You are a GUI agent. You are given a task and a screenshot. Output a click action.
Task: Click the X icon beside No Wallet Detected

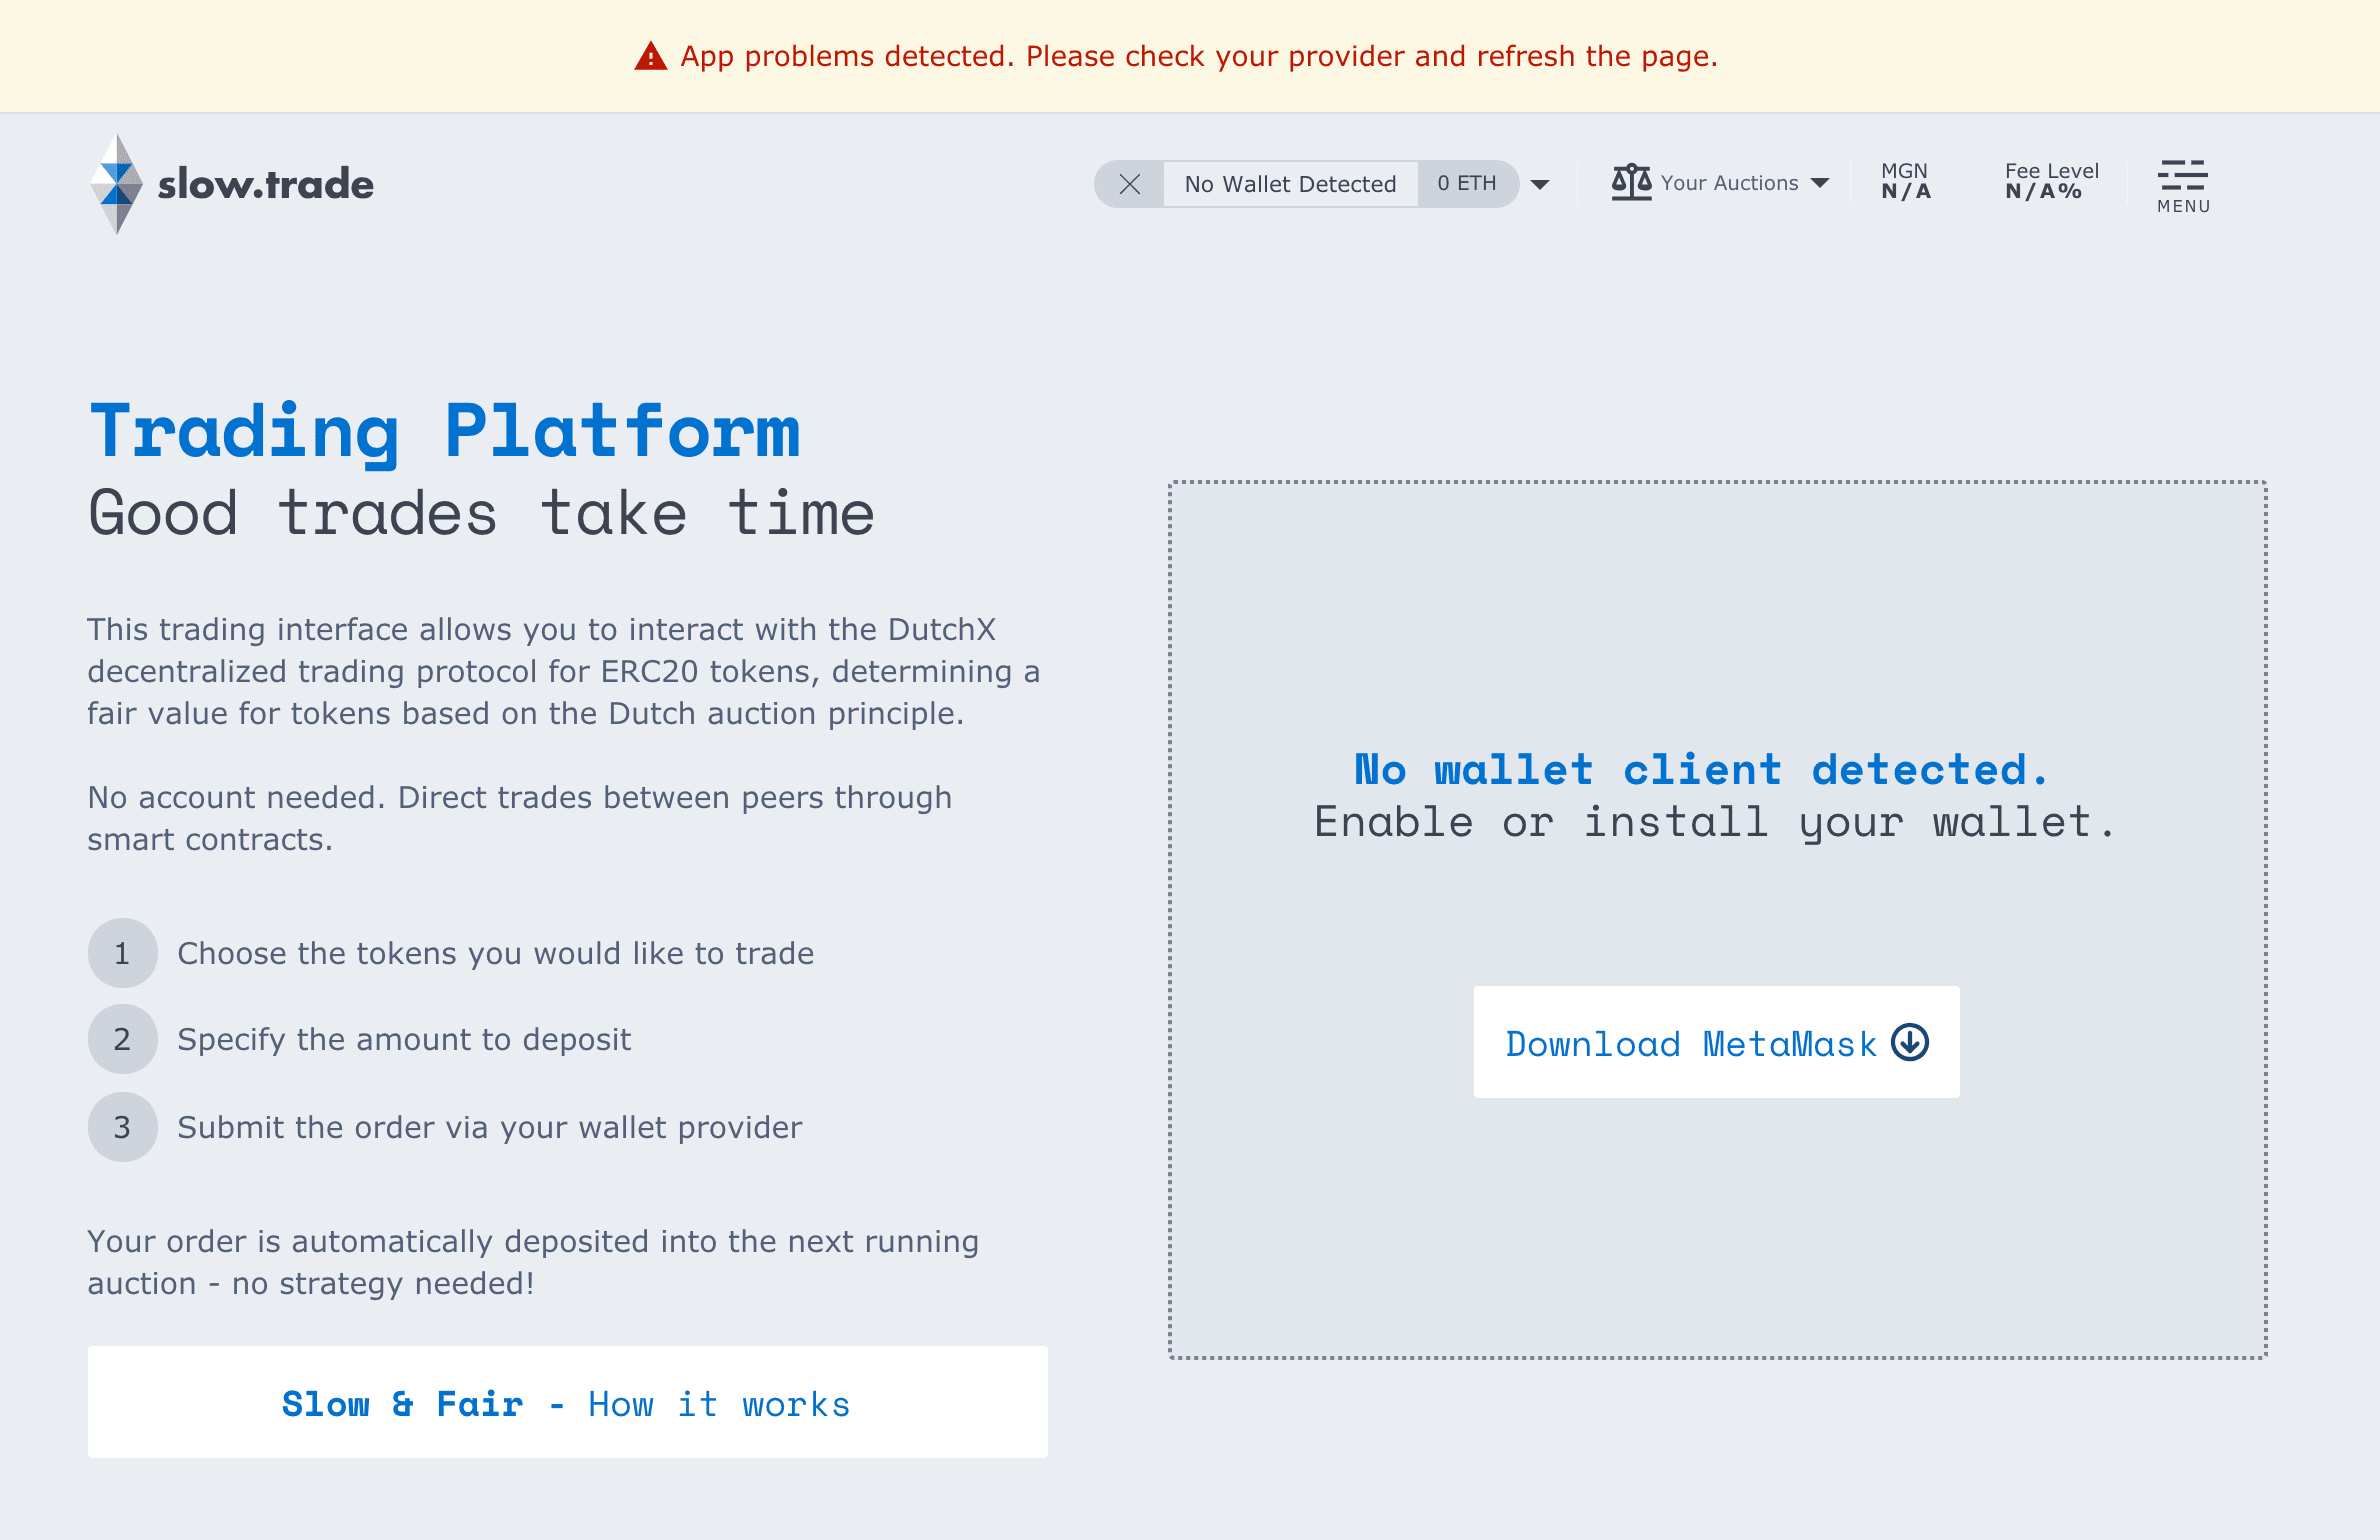pos(1130,184)
